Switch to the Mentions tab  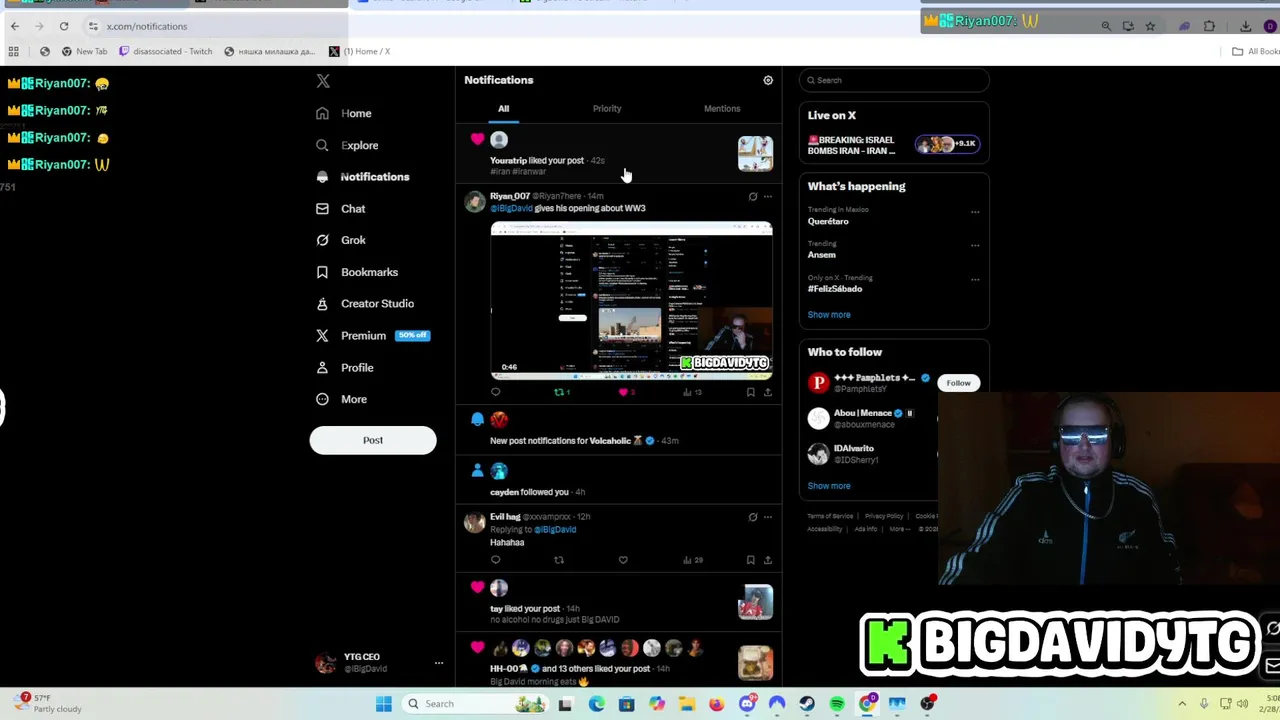click(722, 109)
